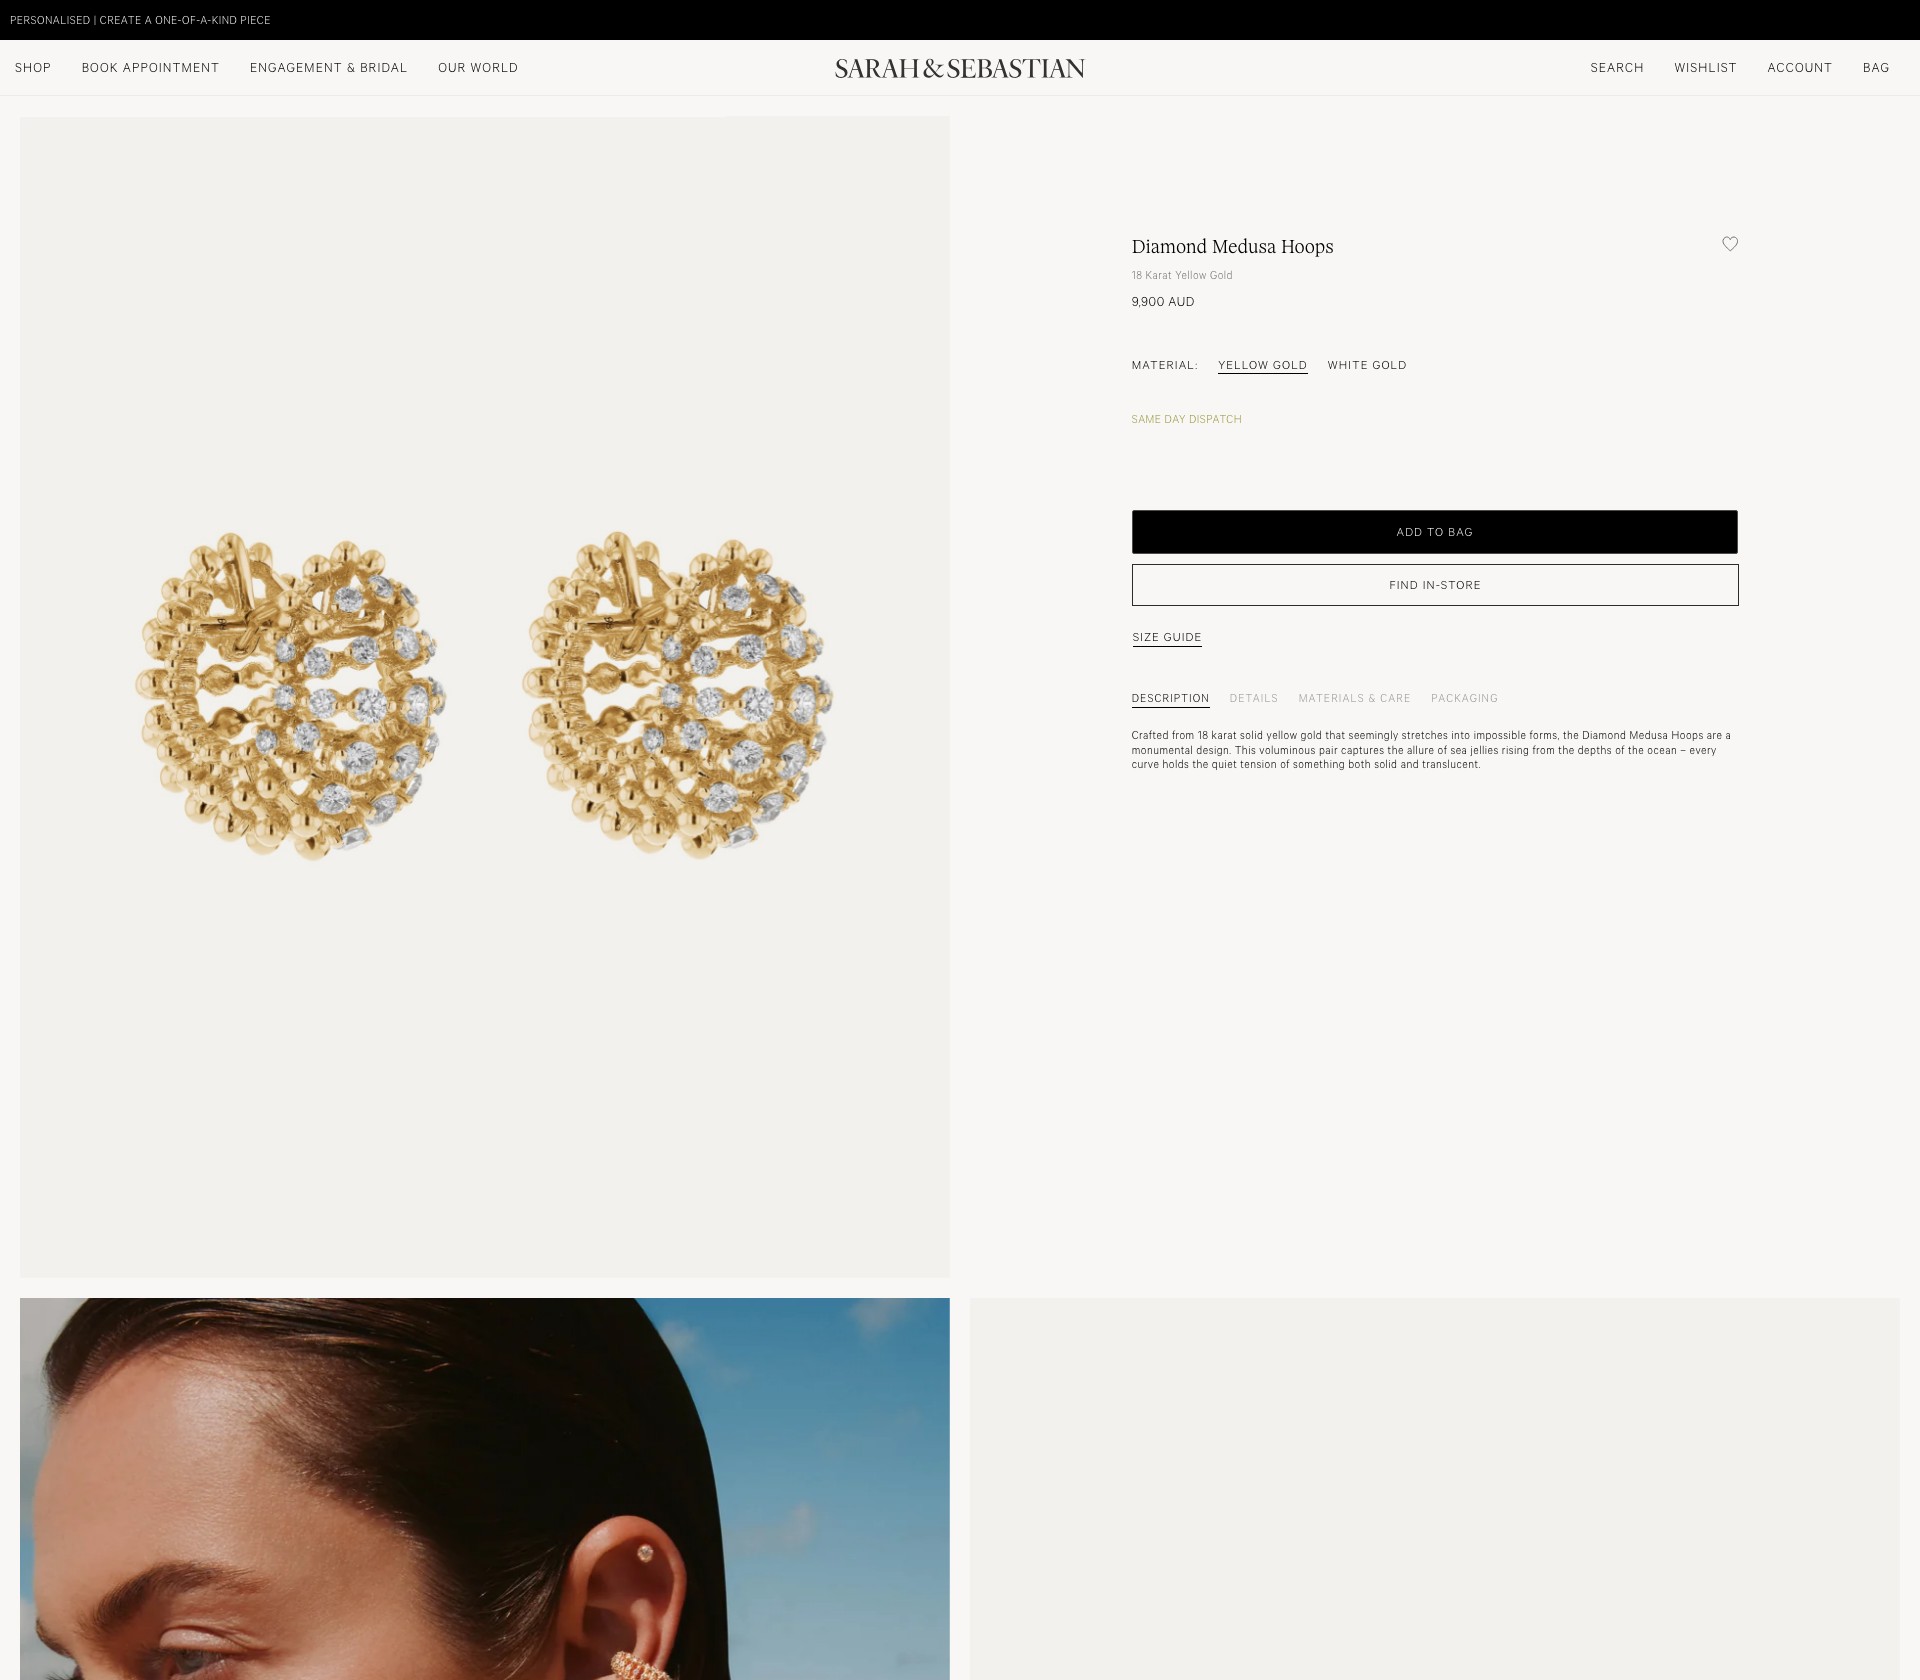The width and height of the screenshot is (1920, 1680).
Task: Go to Wishlist in header
Action: pyautogui.click(x=1705, y=68)
